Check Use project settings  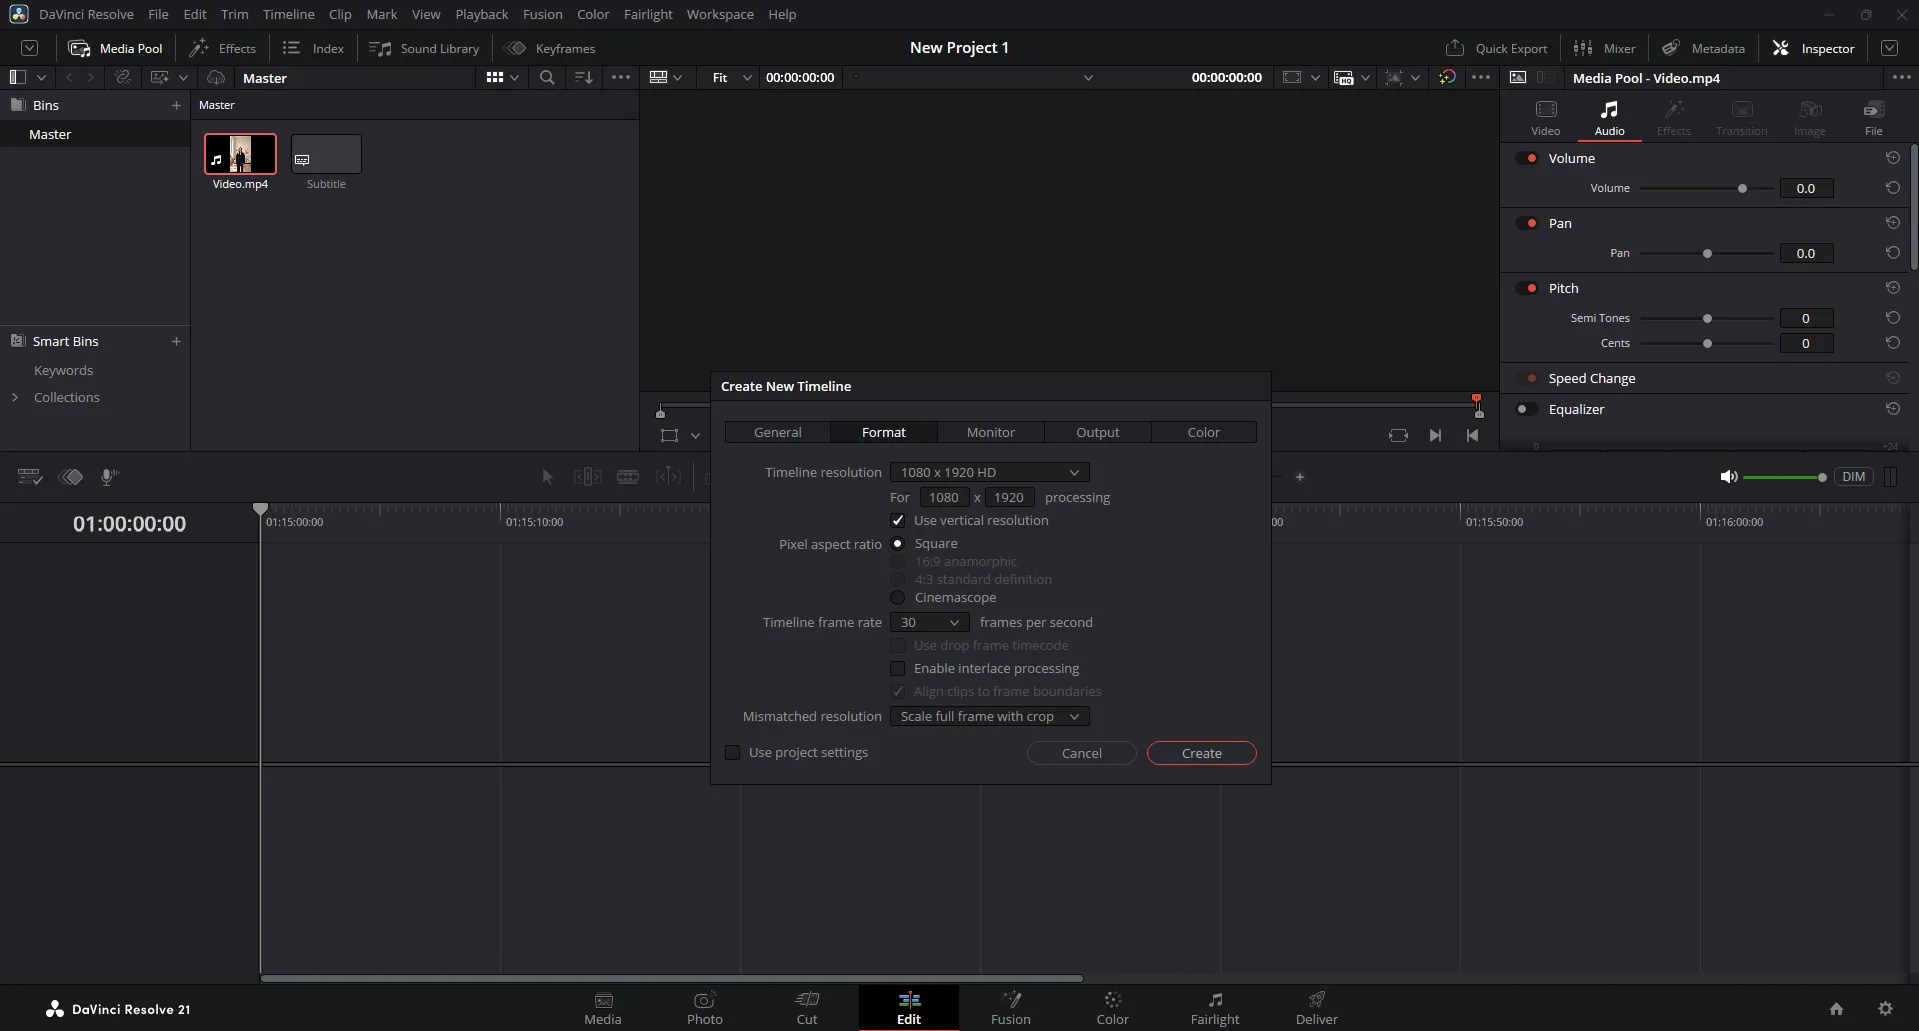[733, 752]
